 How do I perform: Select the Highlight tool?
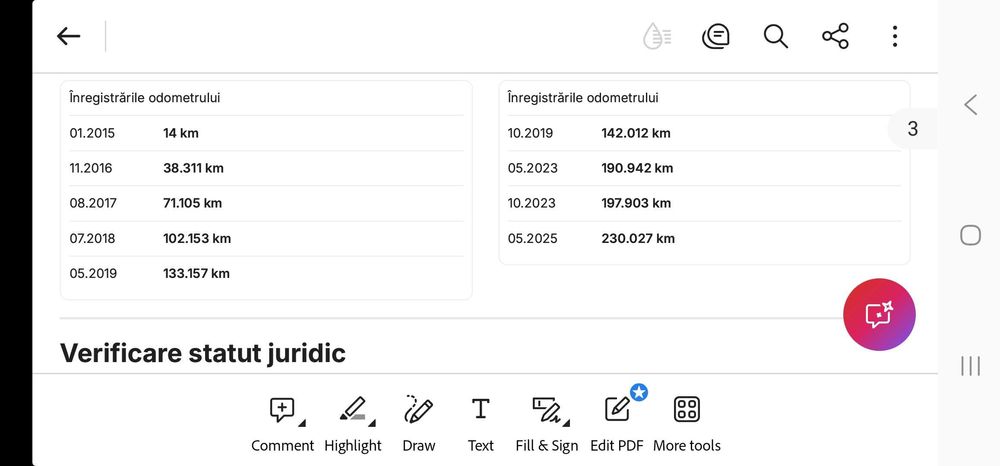click(352, 410)
